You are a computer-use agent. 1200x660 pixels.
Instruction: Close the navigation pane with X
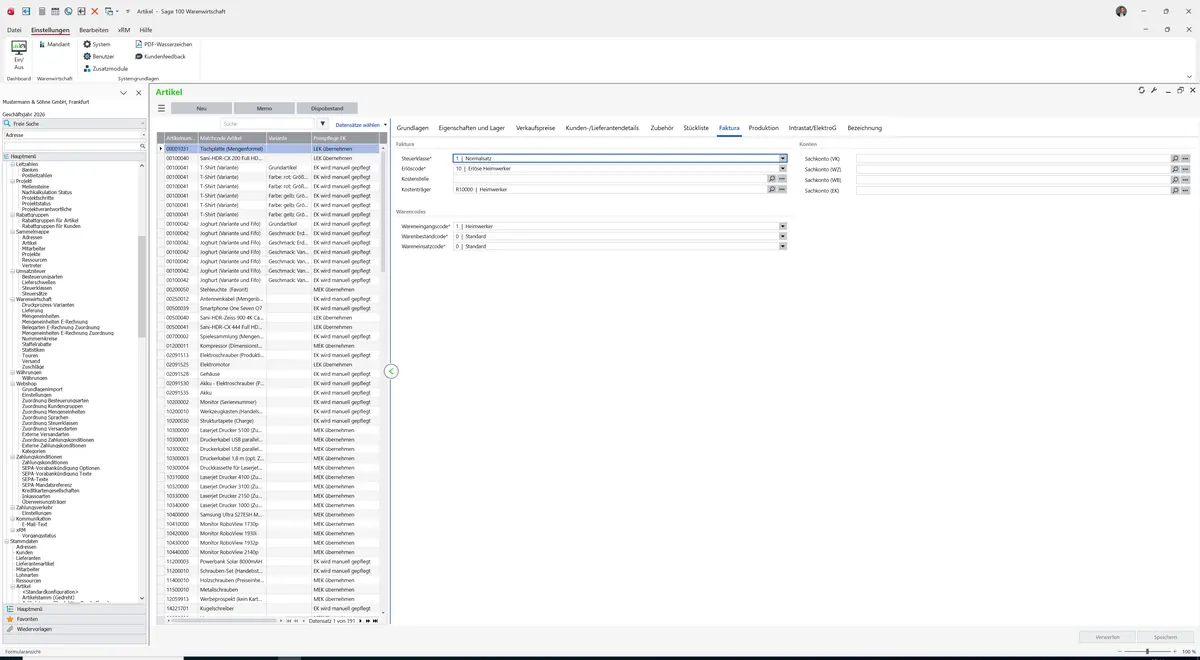[x=137, y=92]
